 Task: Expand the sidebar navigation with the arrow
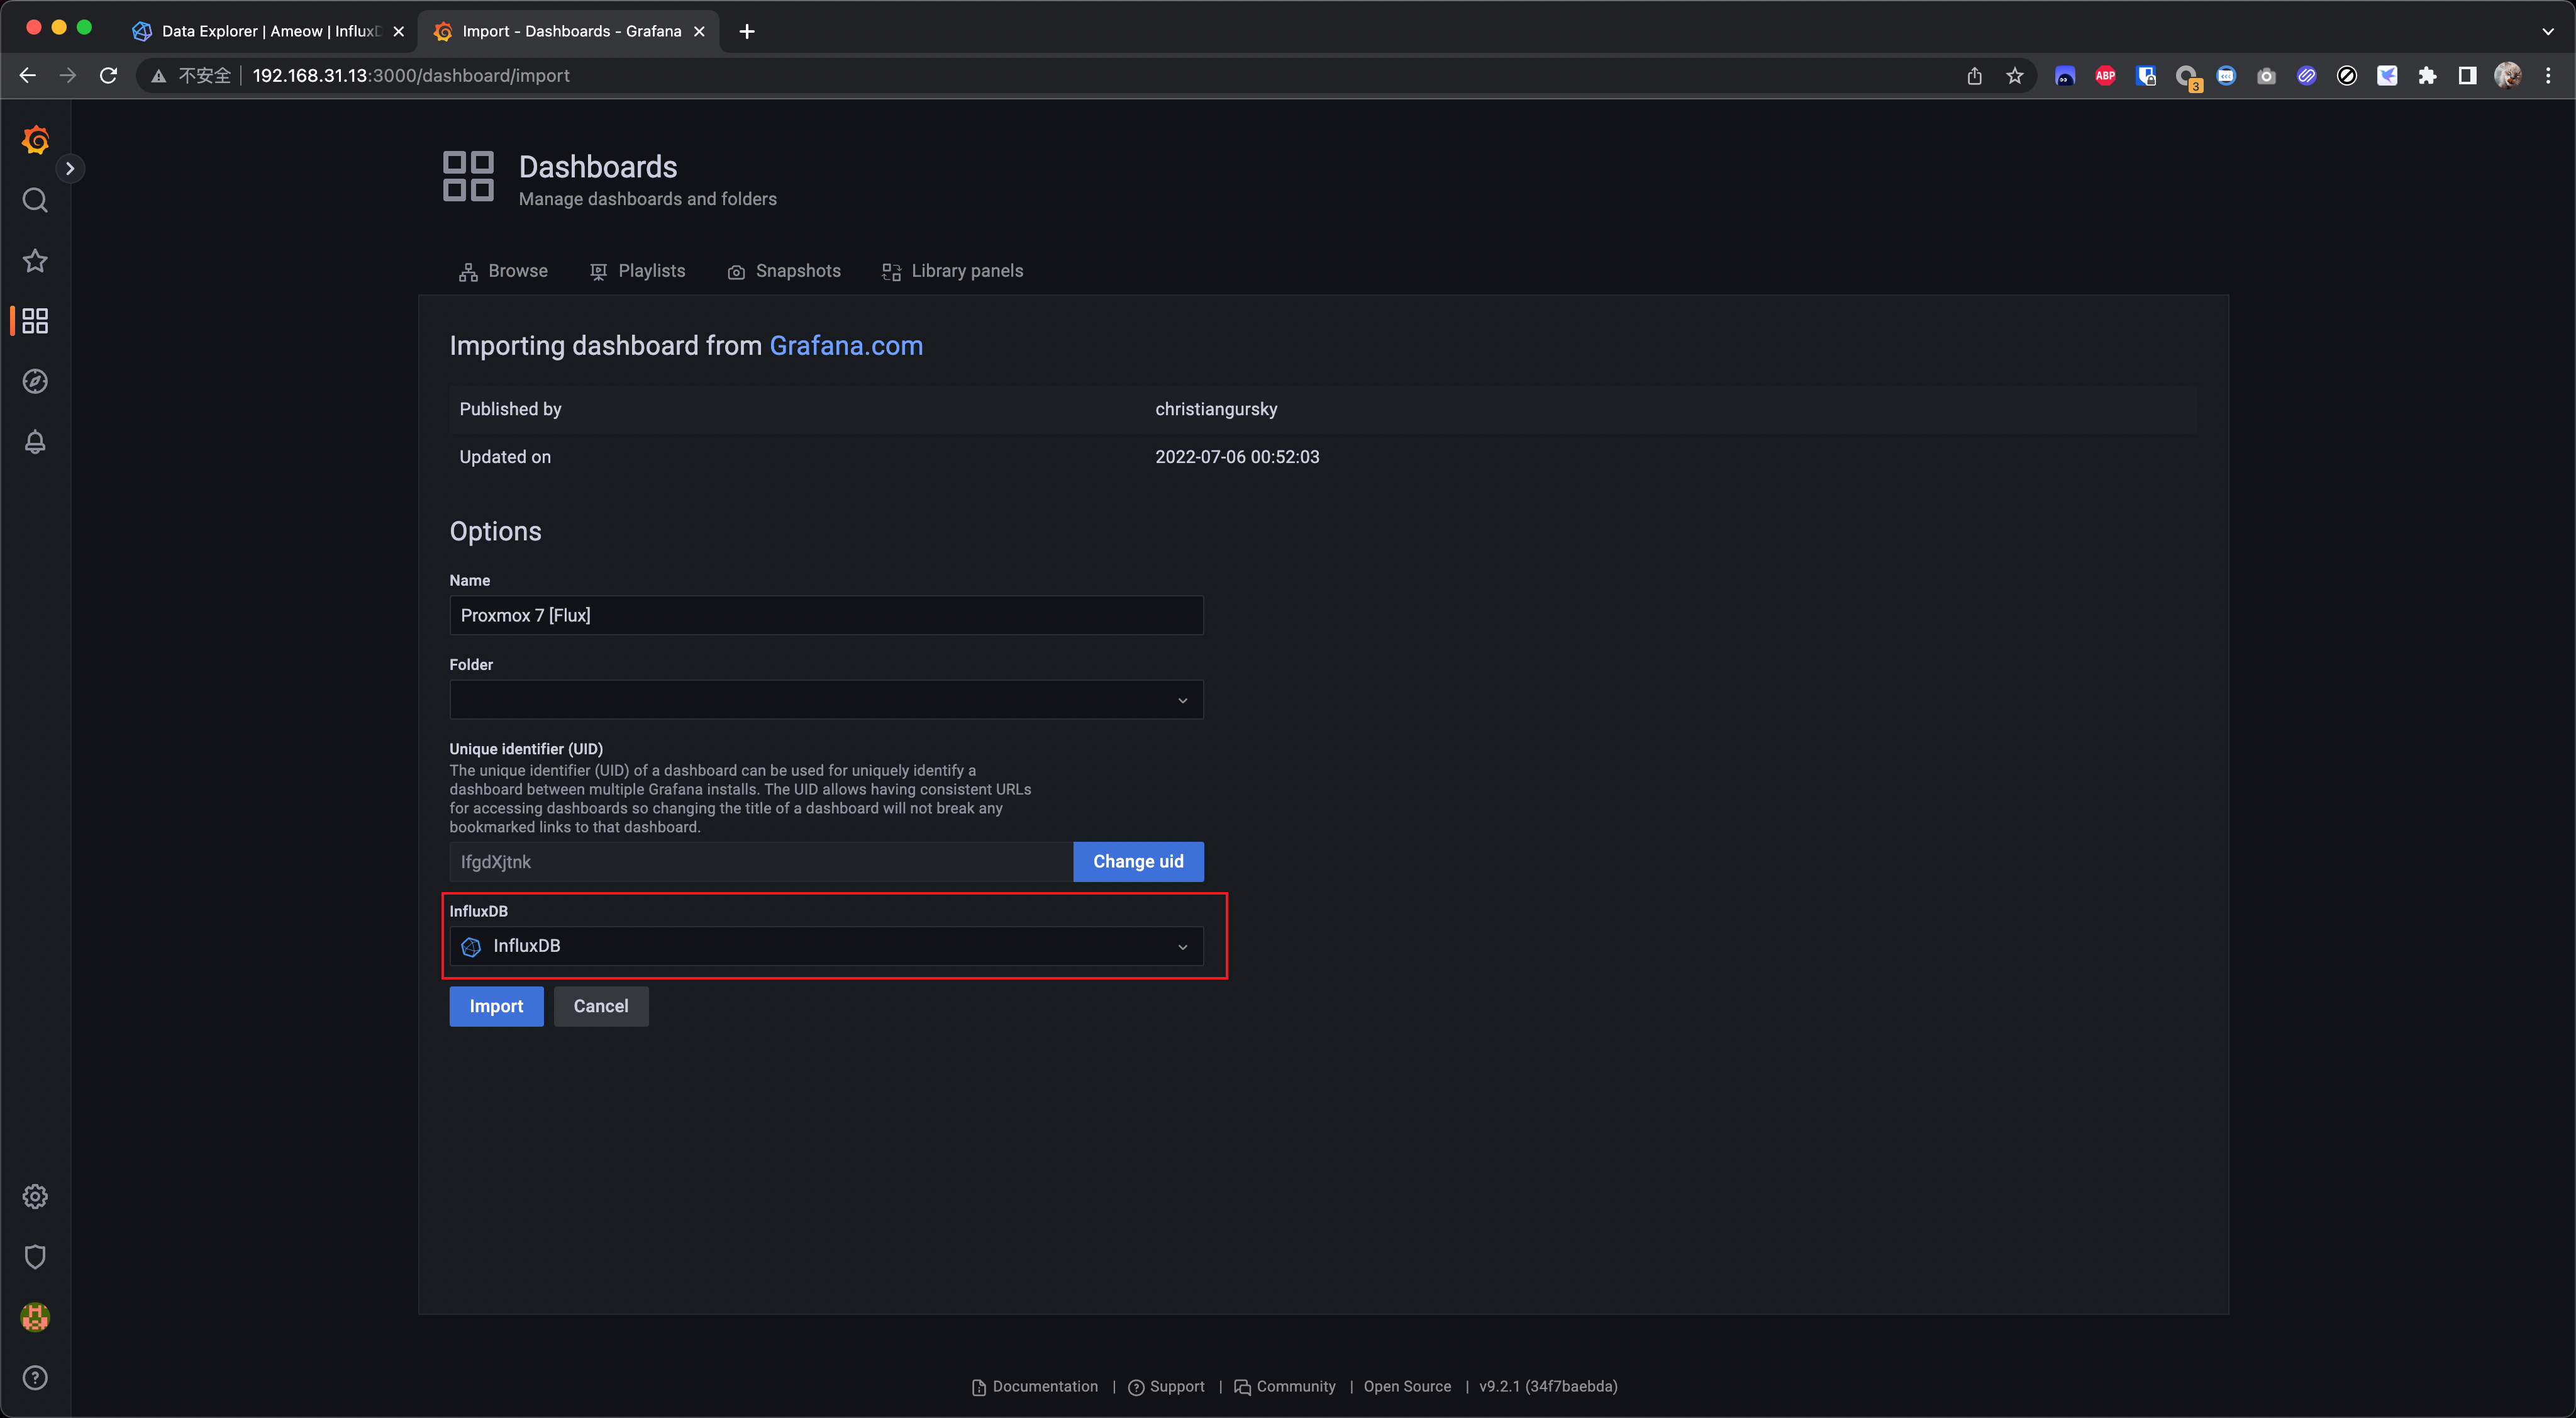pos(70,168)
